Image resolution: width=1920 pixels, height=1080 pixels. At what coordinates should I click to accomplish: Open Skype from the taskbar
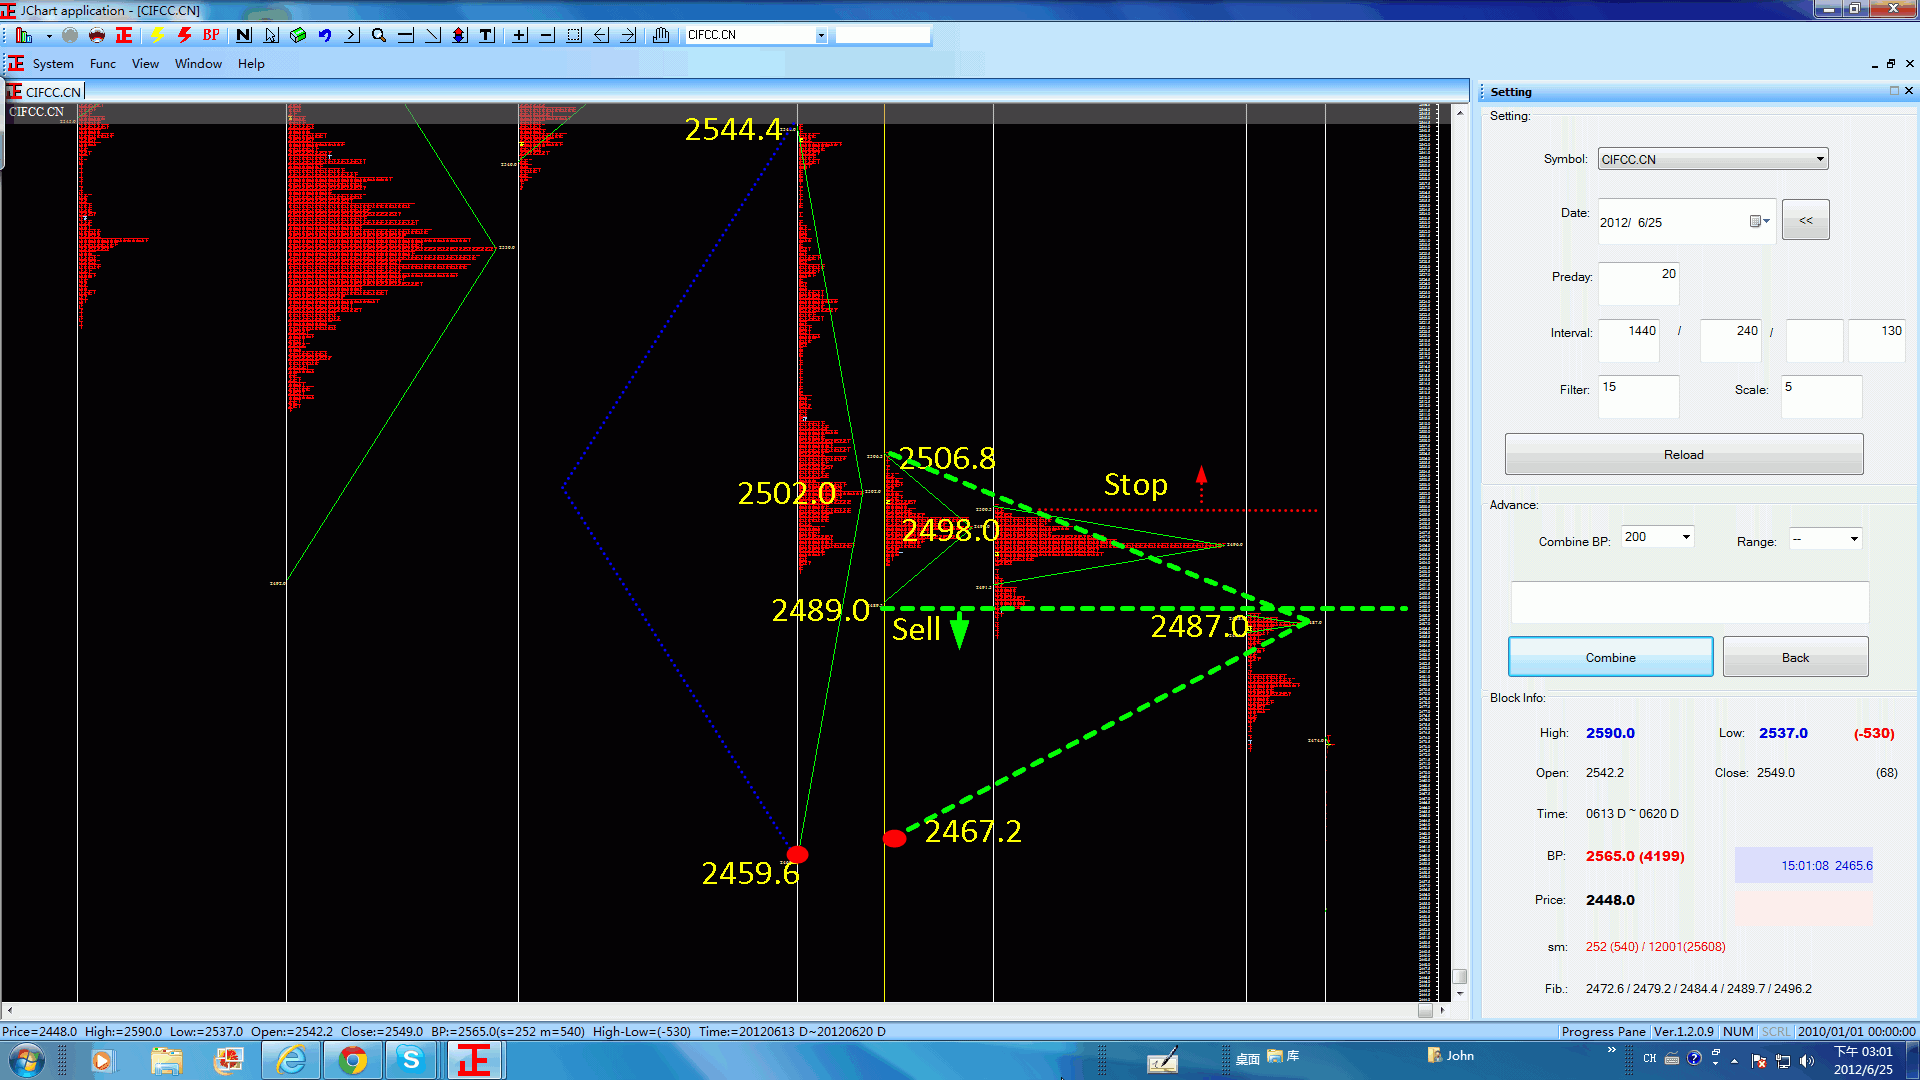pyautogui.click(x=411, y=1060)
